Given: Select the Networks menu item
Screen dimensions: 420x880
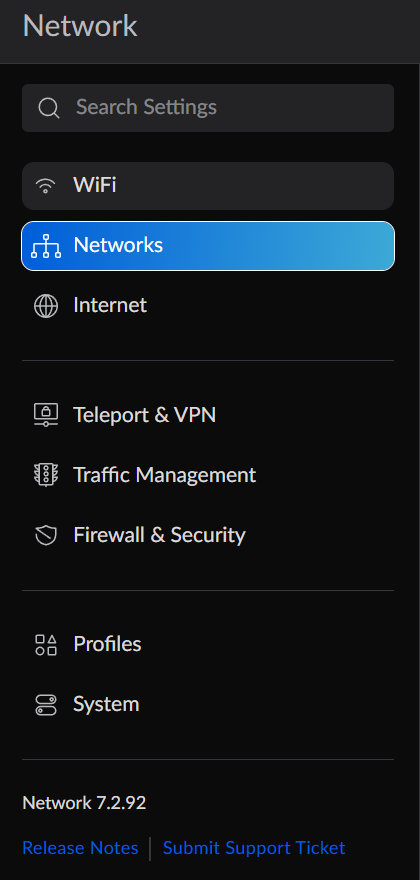Looking at the screenshot, I should point(208,246).
